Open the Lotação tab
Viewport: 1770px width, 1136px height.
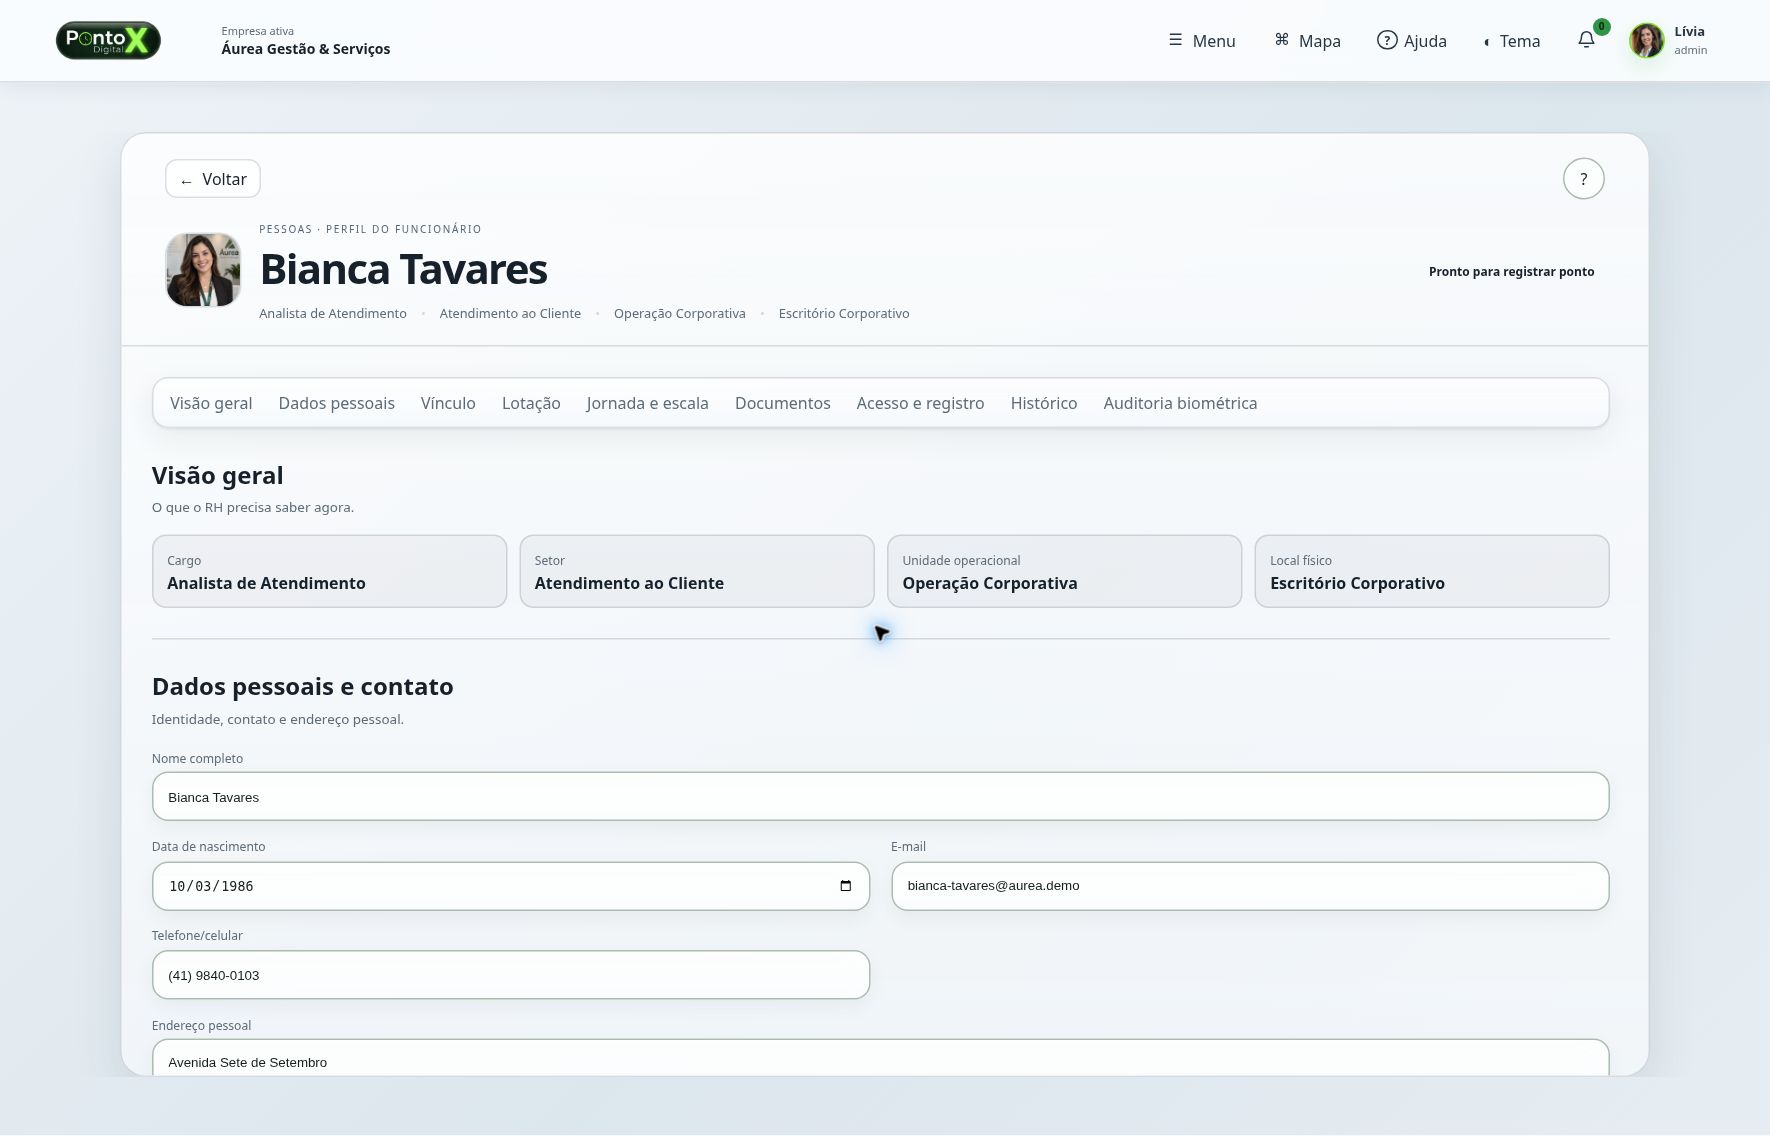pos(531,403)
